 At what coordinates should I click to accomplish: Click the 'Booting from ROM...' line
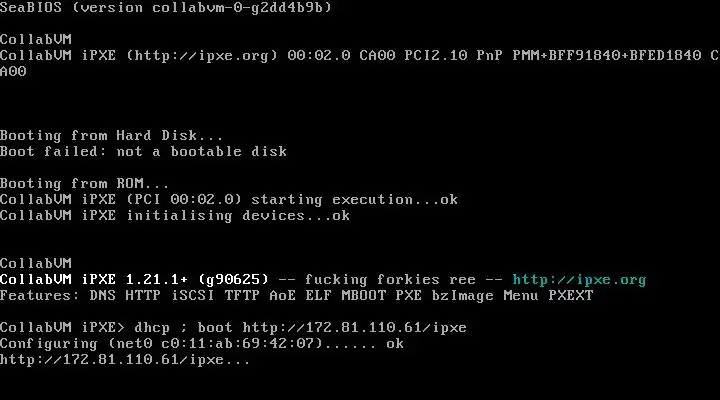coord(84,184)
